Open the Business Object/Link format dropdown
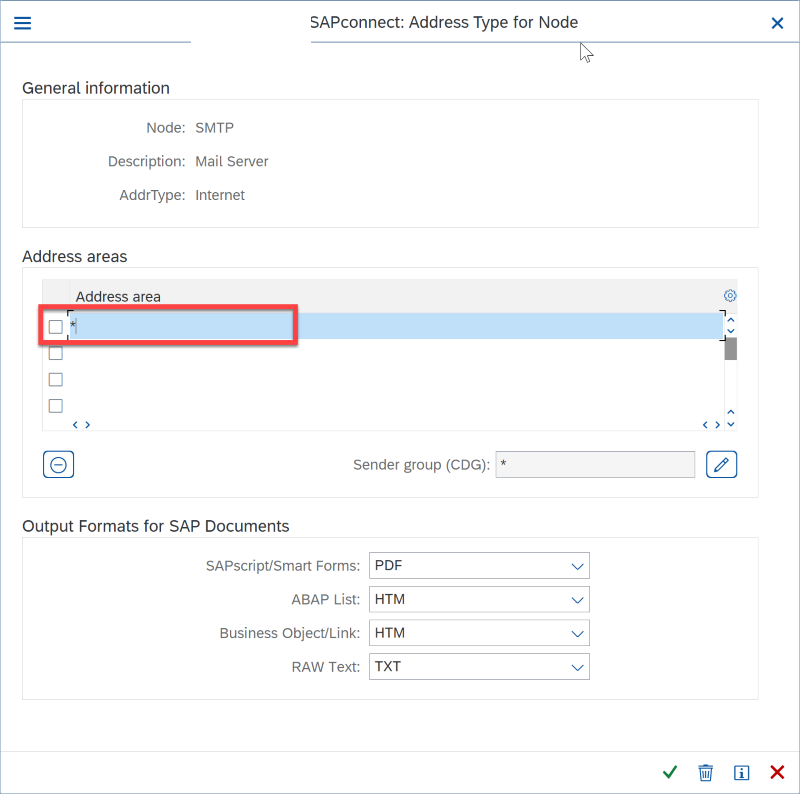The height and width of the screenshot is (794, 800). tap(479, 633)
